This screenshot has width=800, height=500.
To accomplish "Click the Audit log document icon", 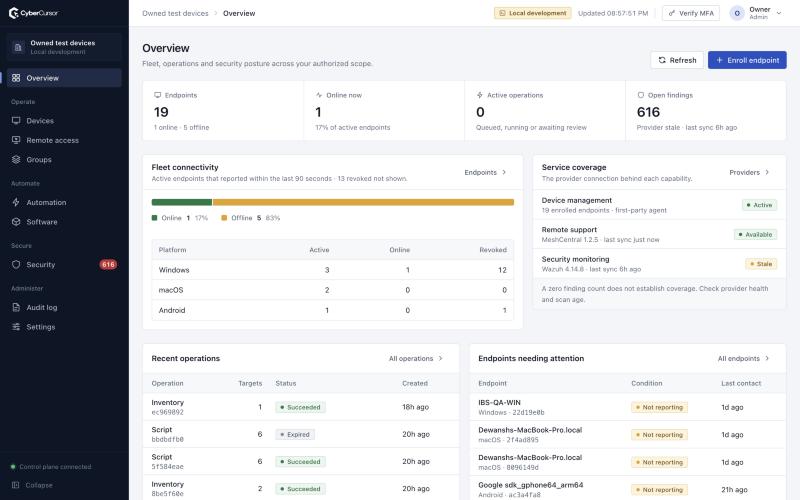I will click(16, 308).
